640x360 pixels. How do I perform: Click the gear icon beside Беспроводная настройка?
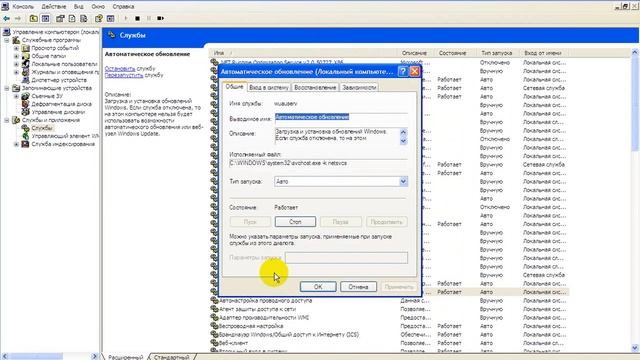click(214, 326)
